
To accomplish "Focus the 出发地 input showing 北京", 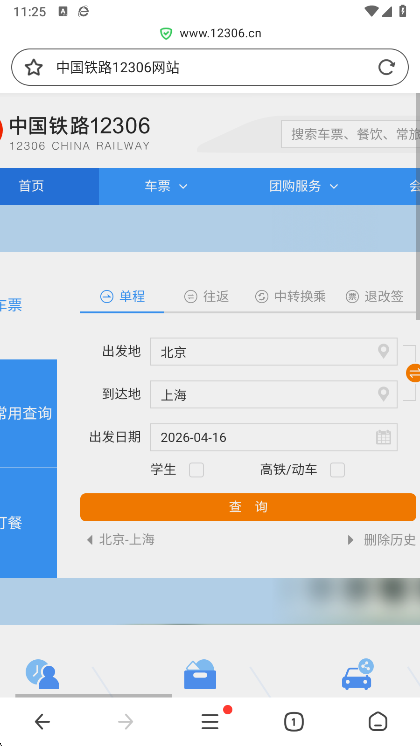I will click(274, 352).
